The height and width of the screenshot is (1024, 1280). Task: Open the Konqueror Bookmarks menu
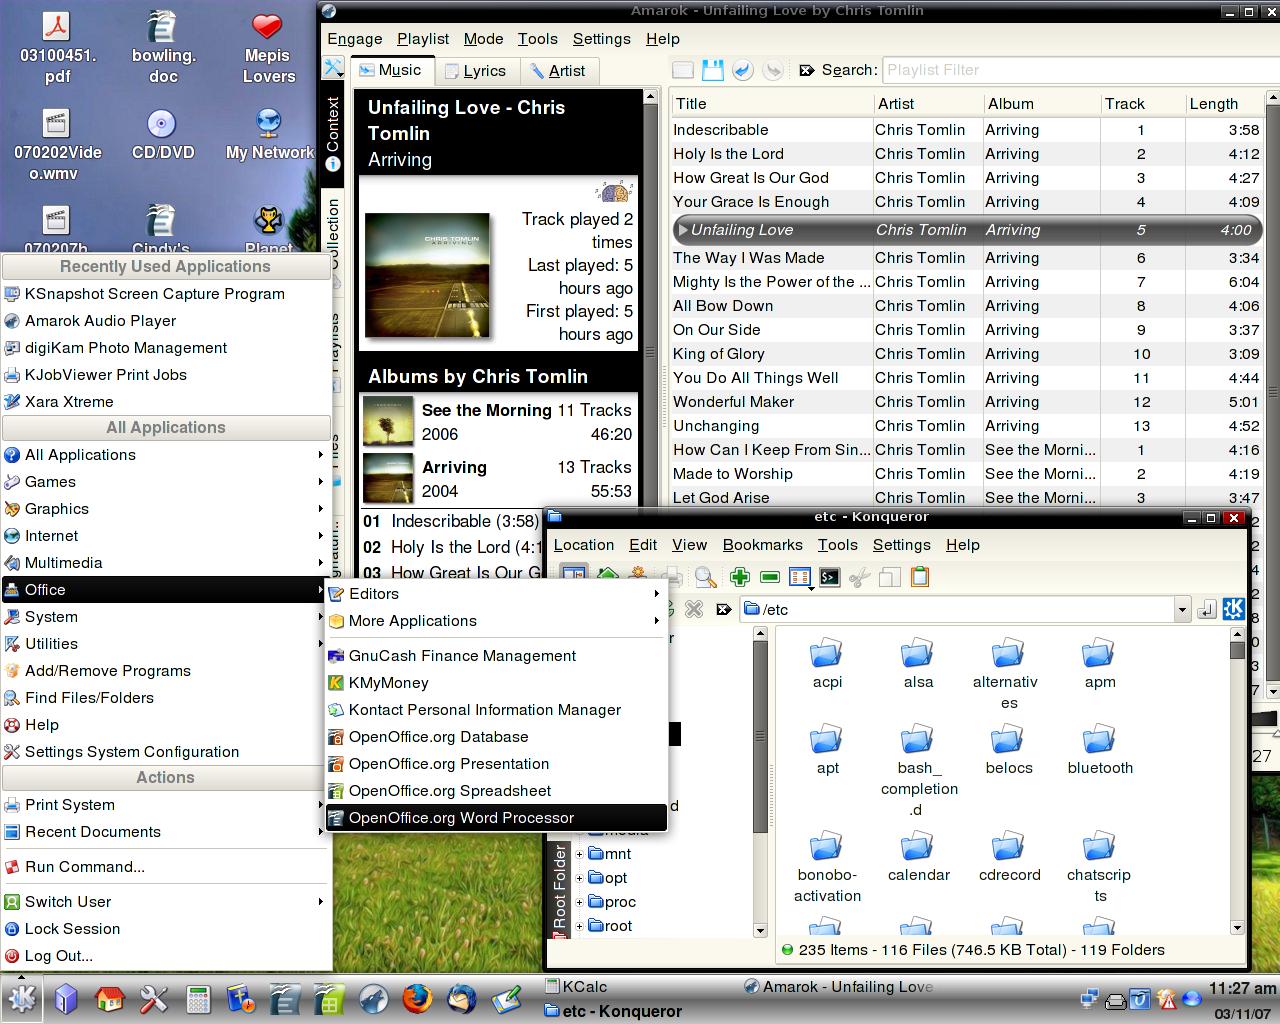pos(762,544)
